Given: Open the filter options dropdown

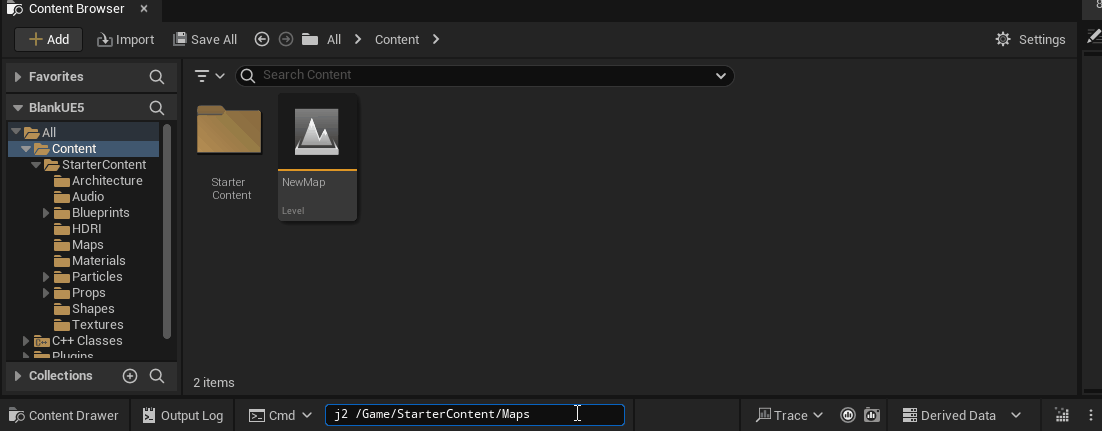Looking at the screenshot, I should click(209, 75).
